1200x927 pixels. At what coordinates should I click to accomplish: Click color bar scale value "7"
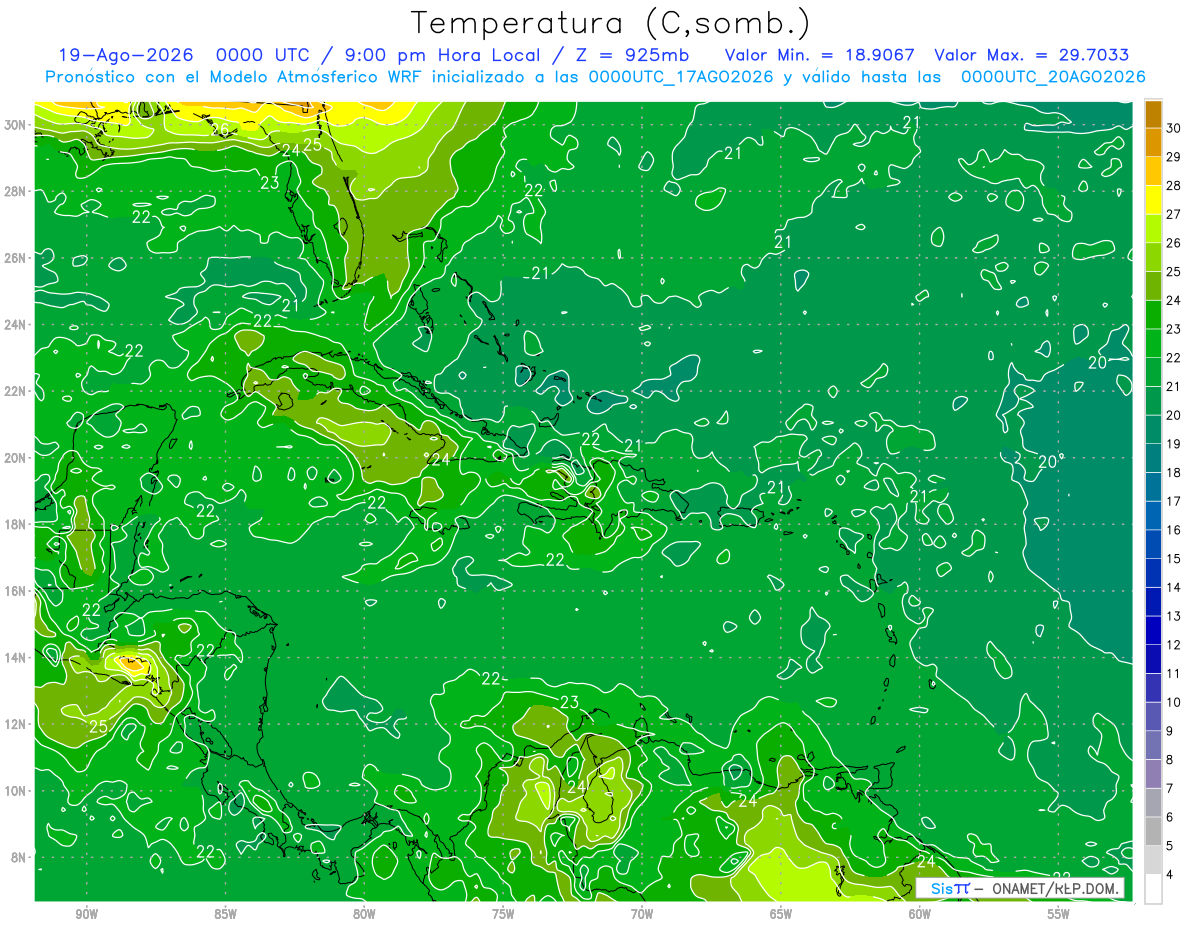[x=1172, y=789]
